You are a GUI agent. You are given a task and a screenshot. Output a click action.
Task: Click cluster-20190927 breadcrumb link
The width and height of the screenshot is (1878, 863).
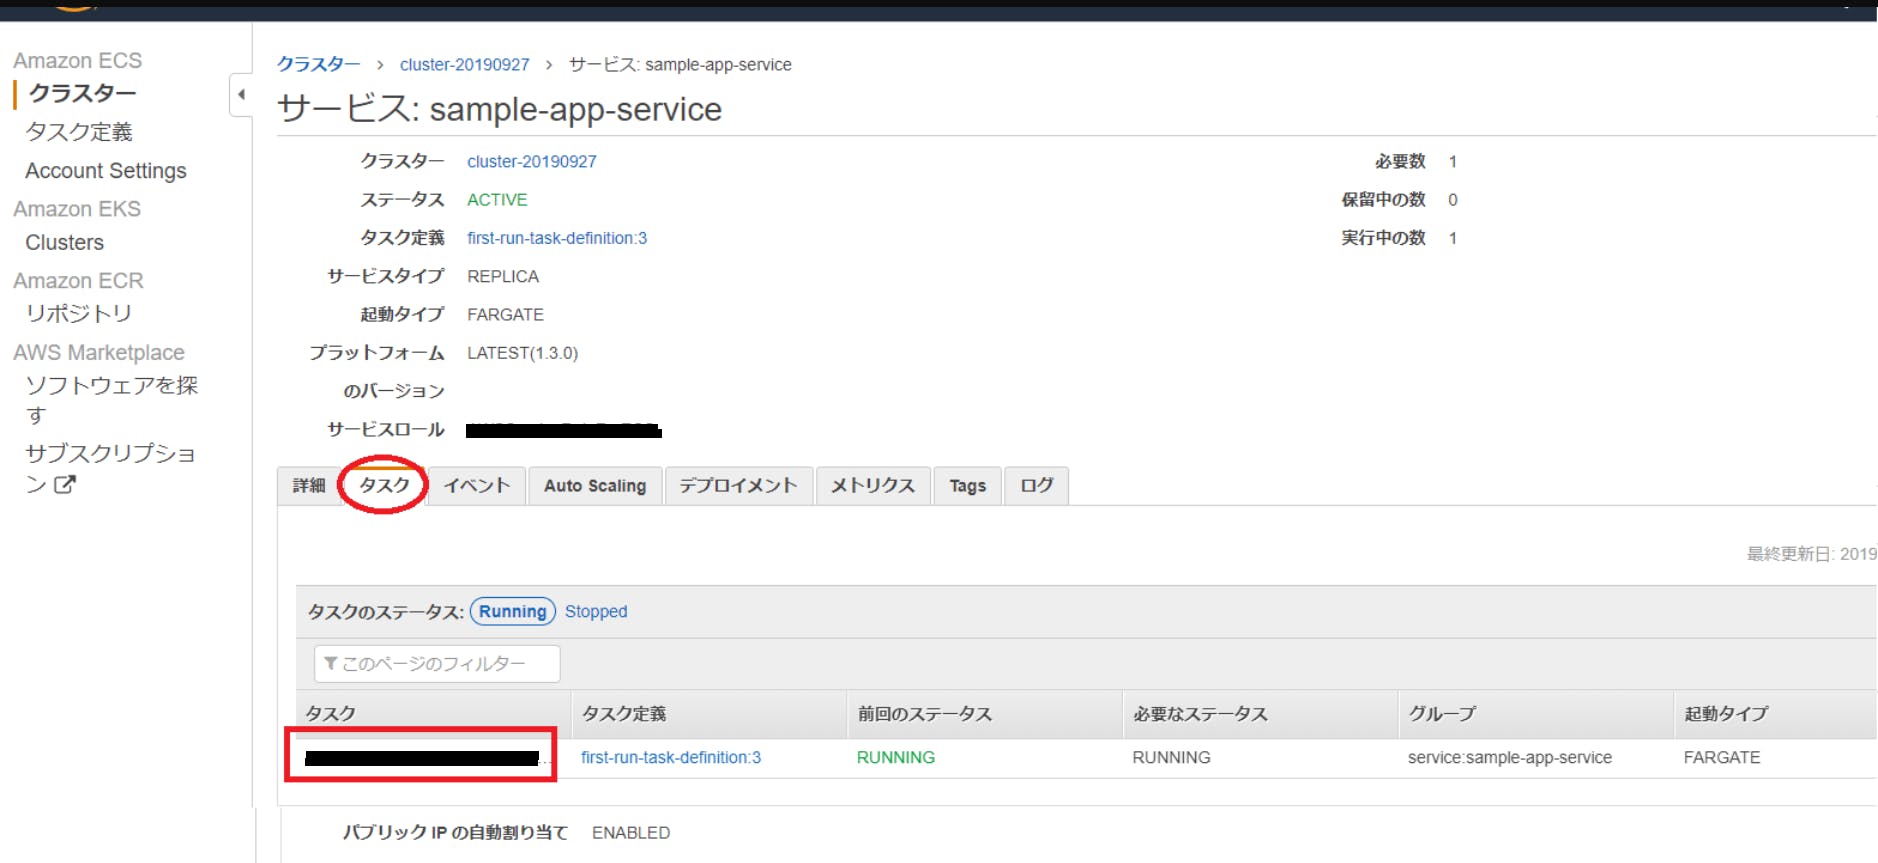click(x=464, y=64)
